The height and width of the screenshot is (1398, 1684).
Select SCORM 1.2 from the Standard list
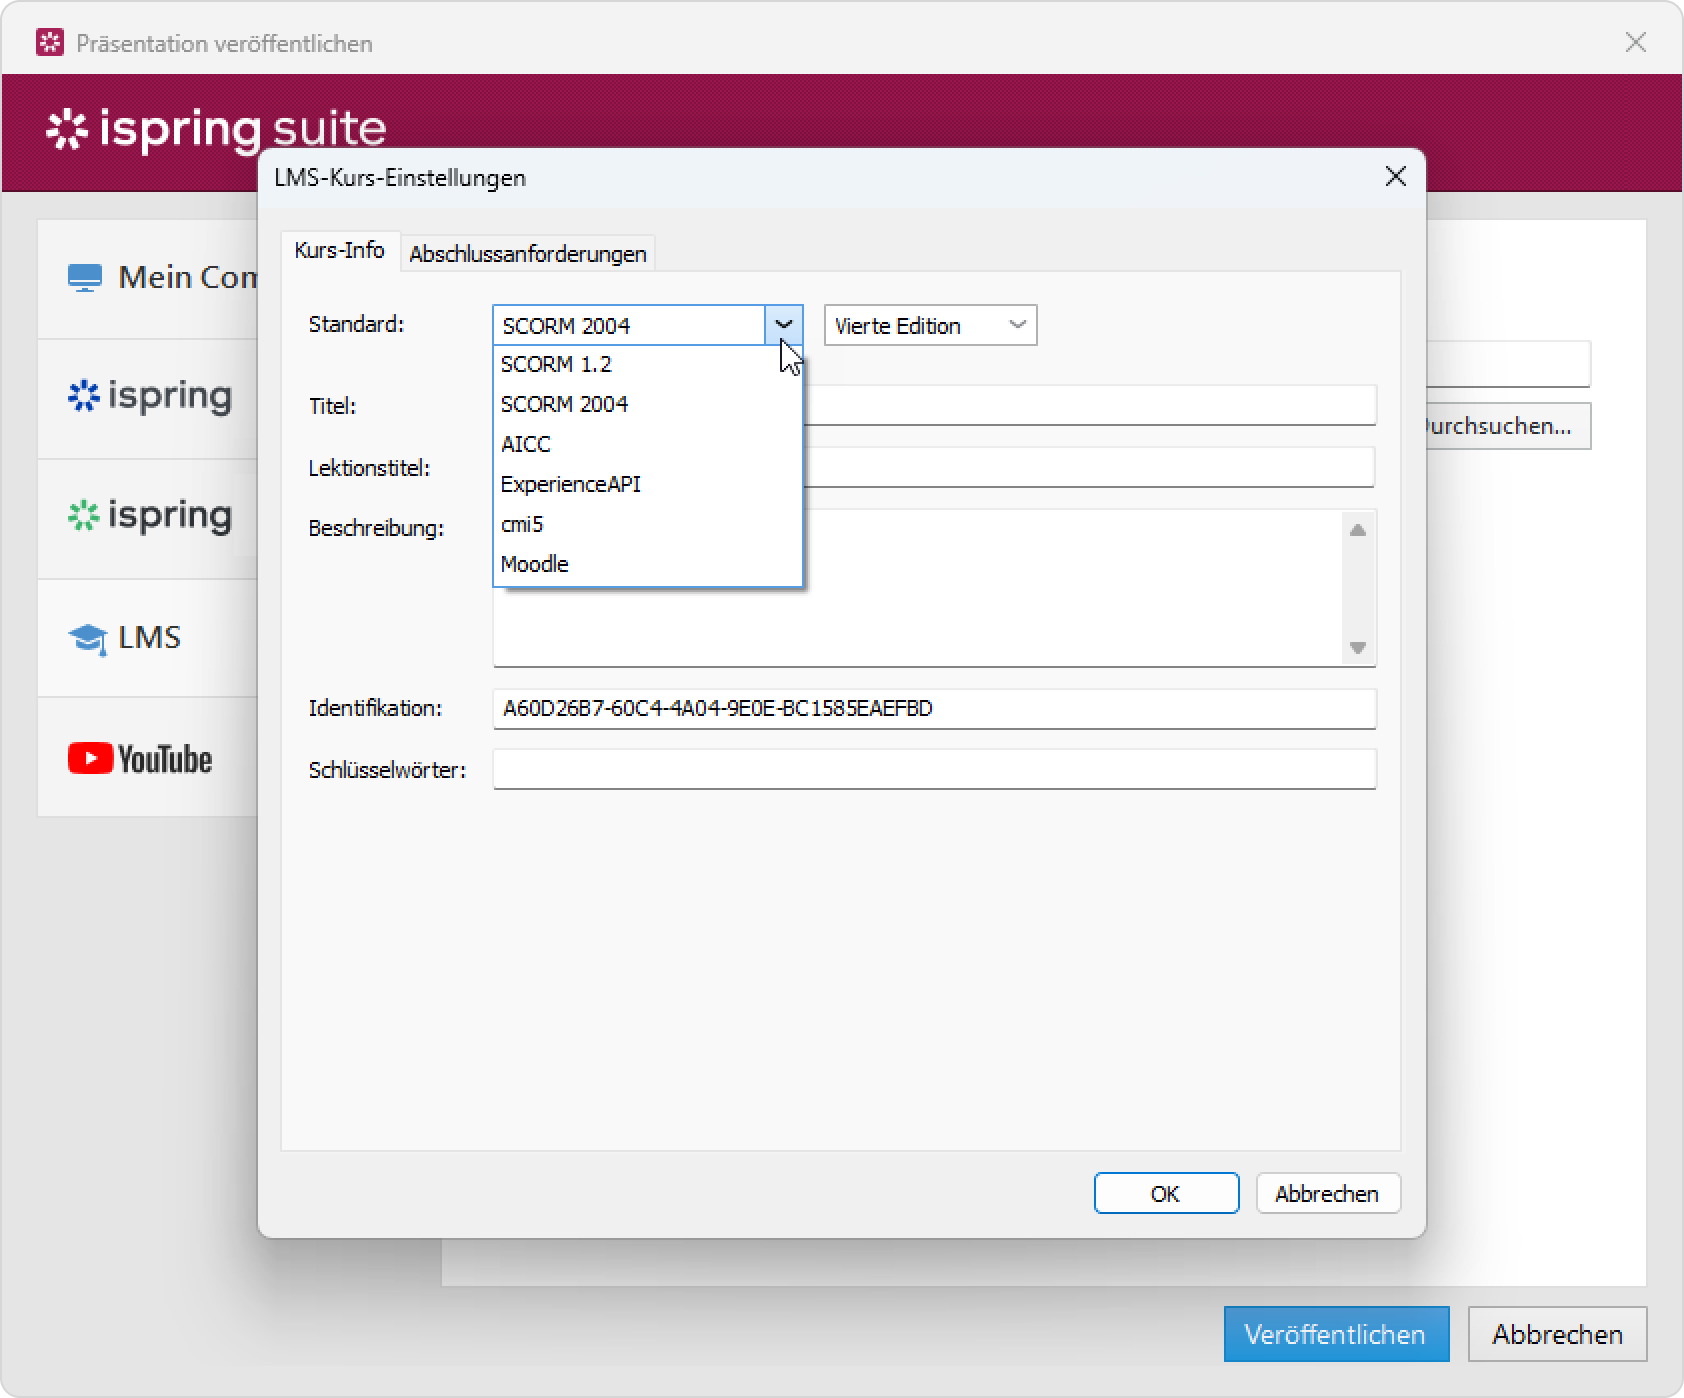(648, 365)
